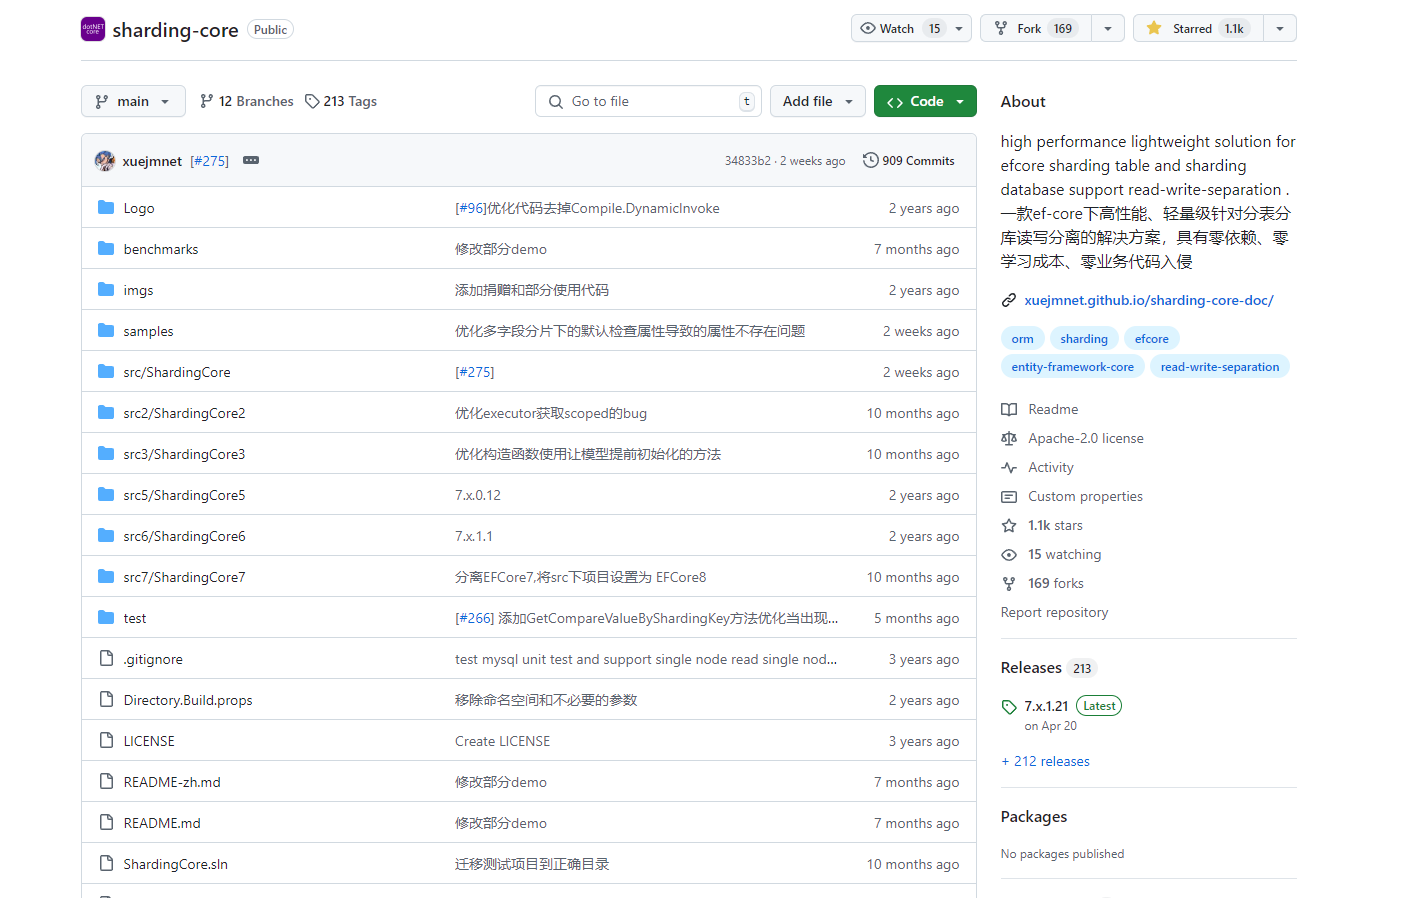This screenshot has height=898, width=1413.
Task: Open the Report repository link
Action: [1054, 612]
